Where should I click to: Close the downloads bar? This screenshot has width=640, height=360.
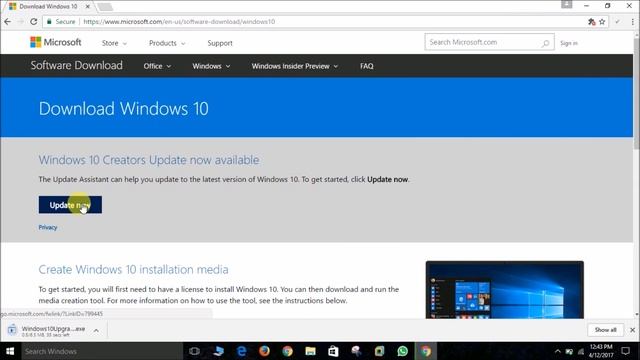tap(633, 330)
